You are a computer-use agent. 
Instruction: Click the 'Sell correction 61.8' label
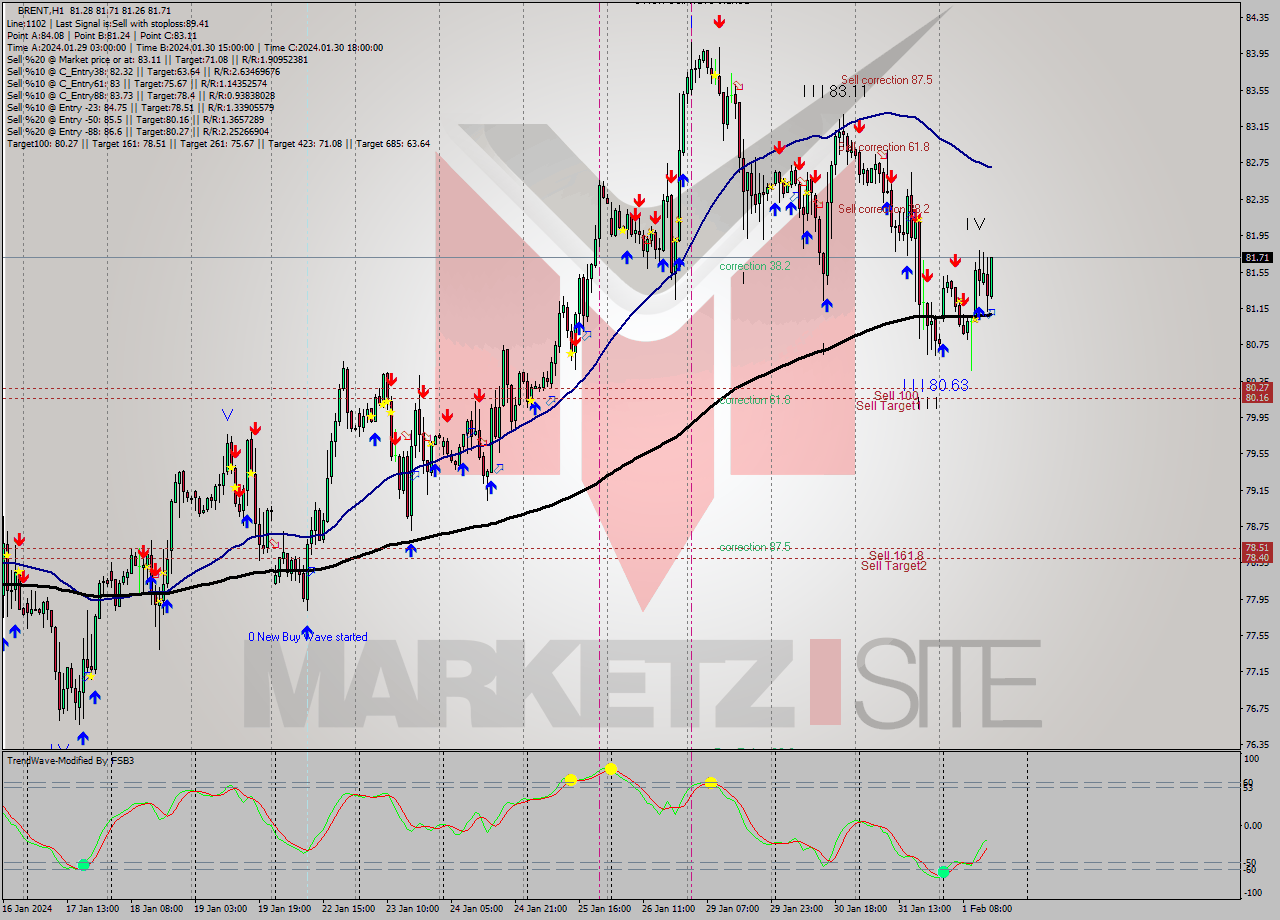click(x=884, y=147)
